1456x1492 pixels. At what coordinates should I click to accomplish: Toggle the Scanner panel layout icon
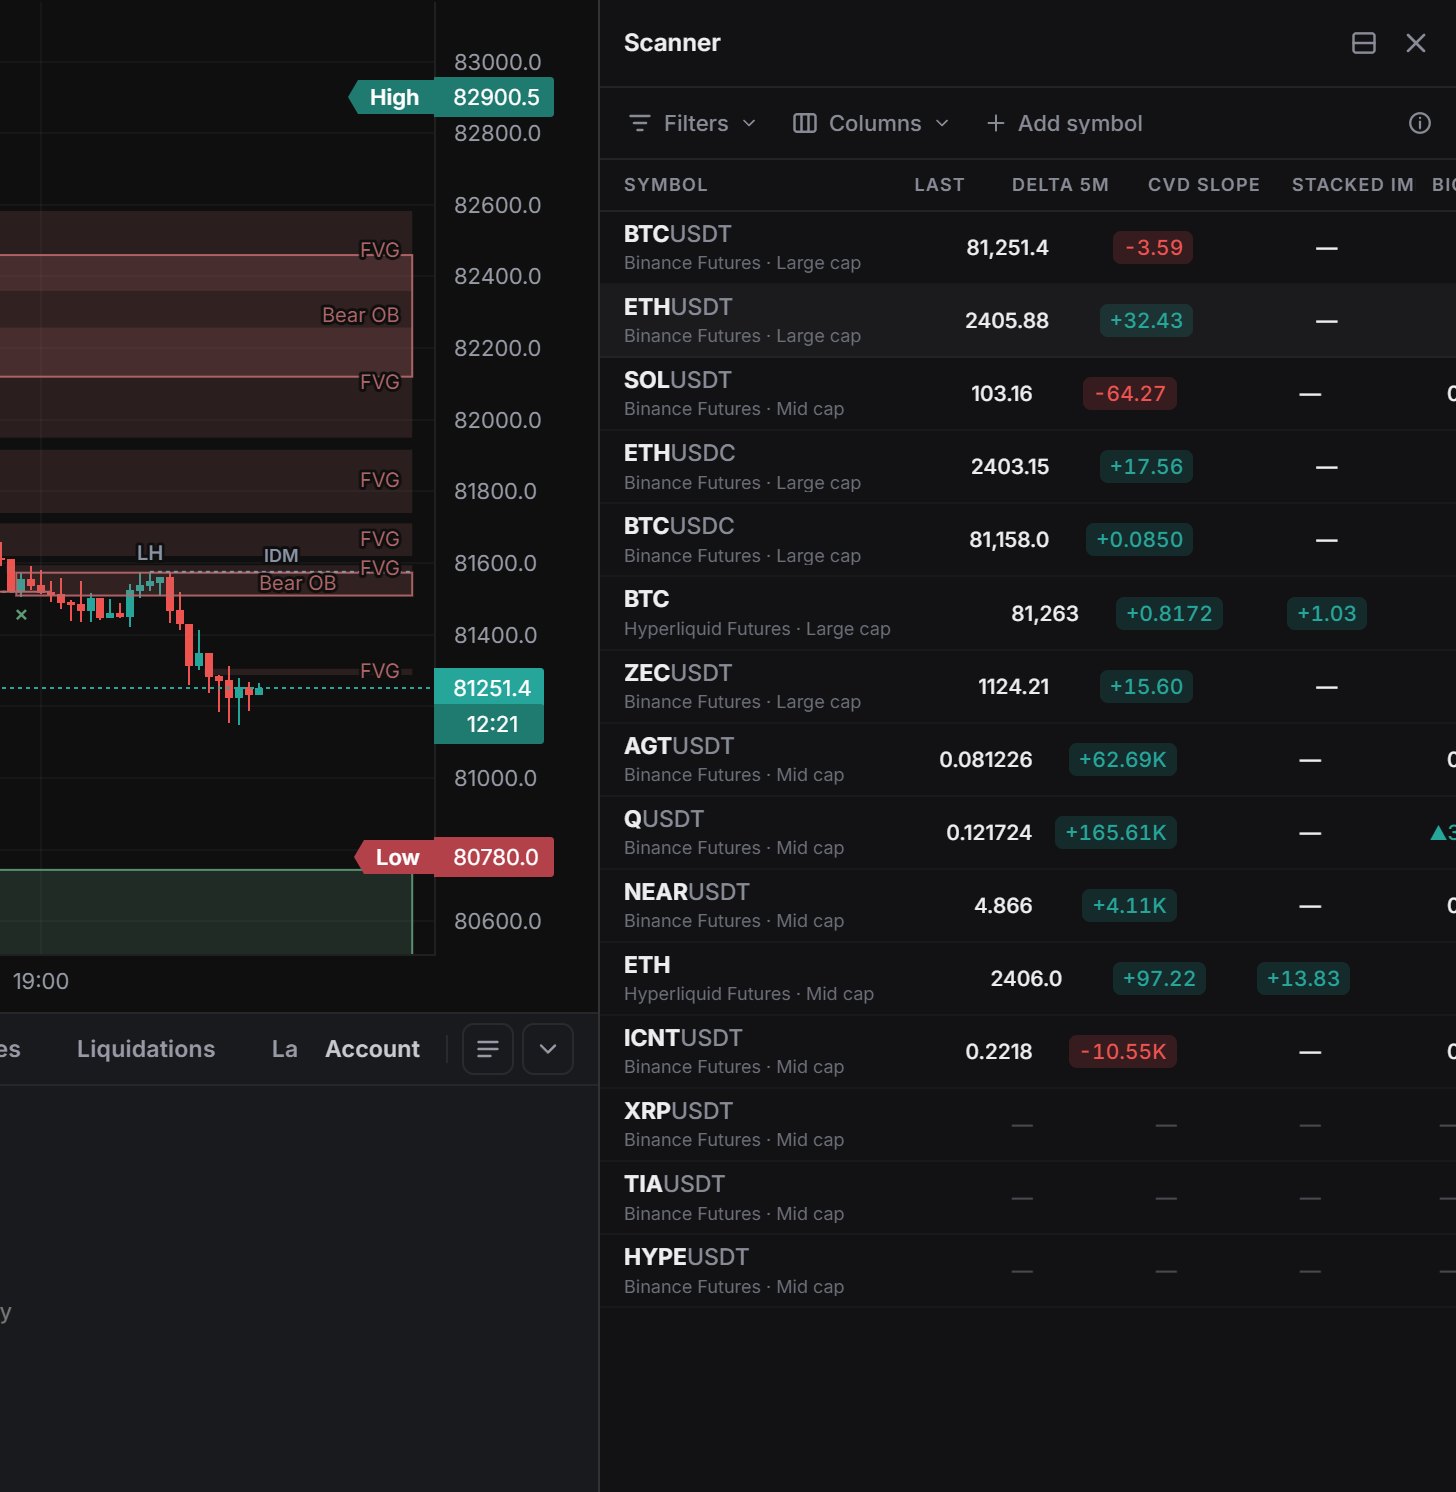point(1363,43)
